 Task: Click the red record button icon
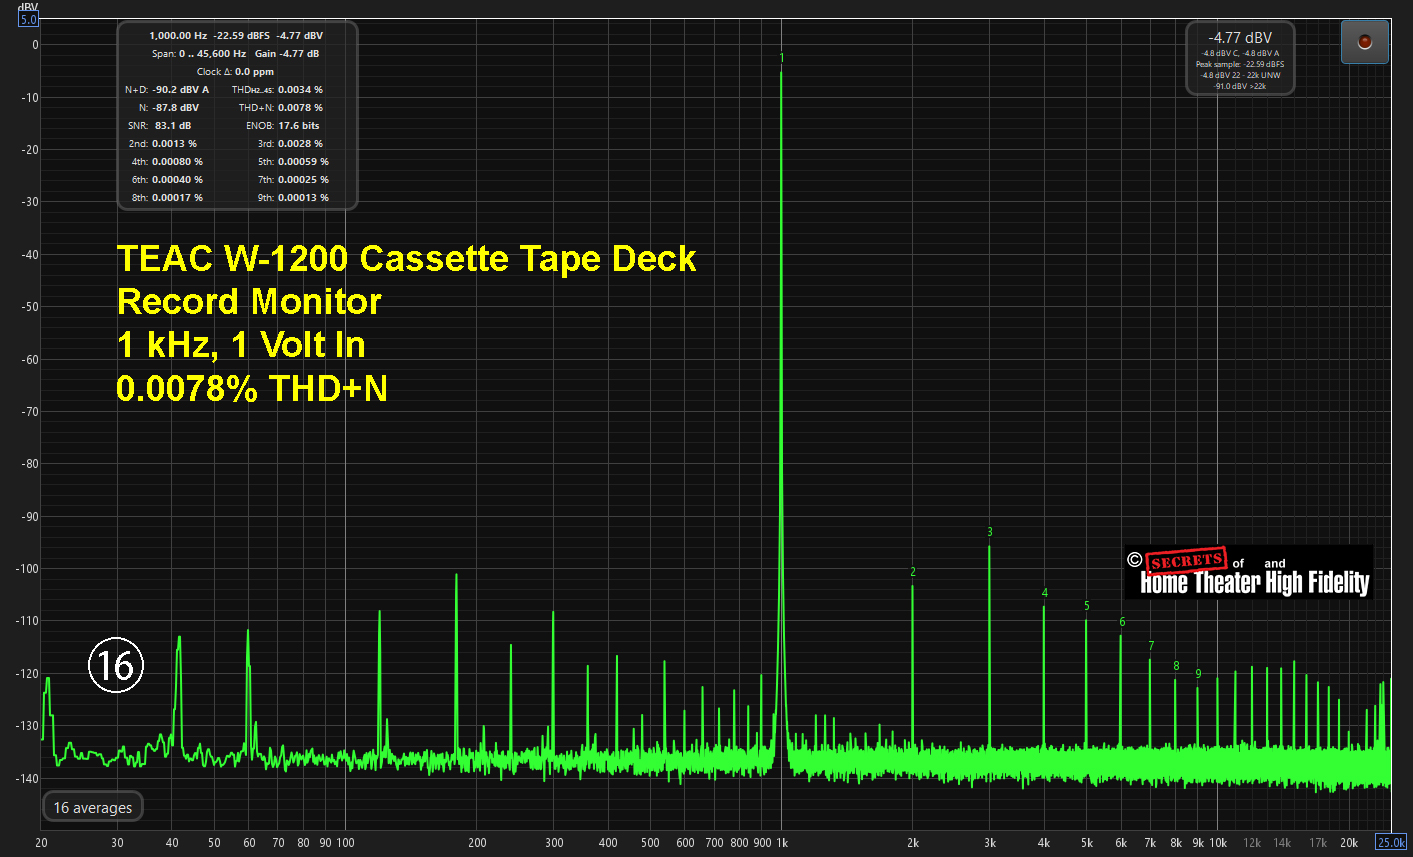coord(1364,42)
